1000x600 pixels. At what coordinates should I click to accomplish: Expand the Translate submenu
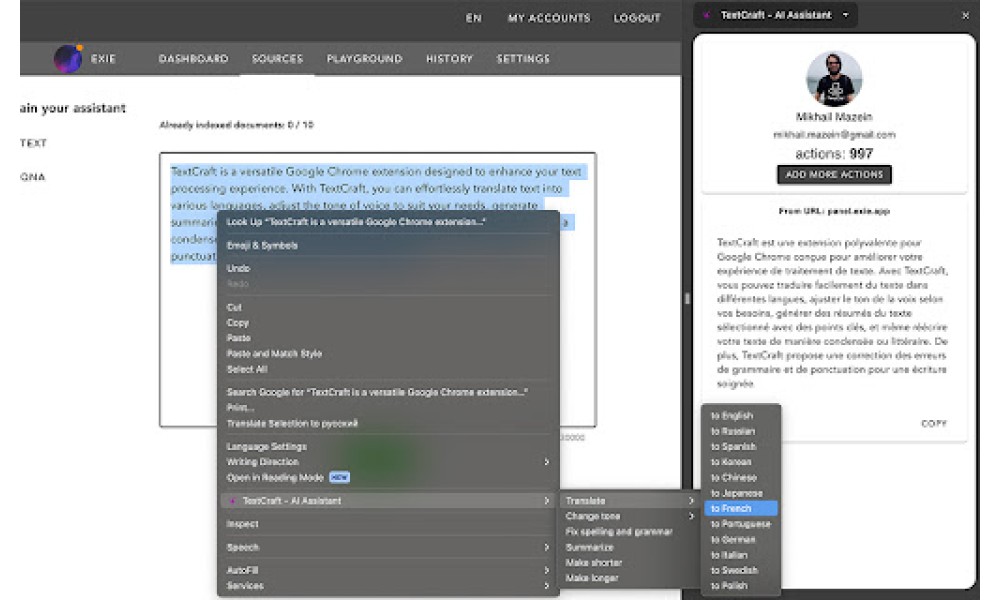(x=630, y=501)
